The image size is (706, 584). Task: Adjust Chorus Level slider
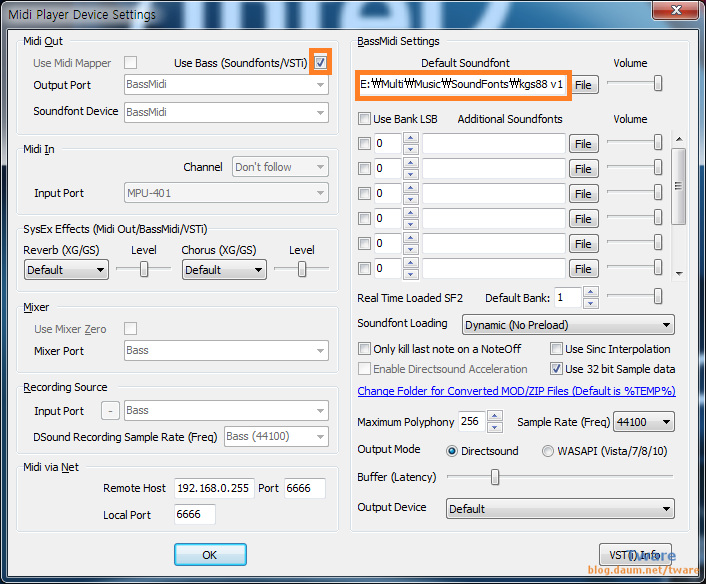[x=302, y=269]
